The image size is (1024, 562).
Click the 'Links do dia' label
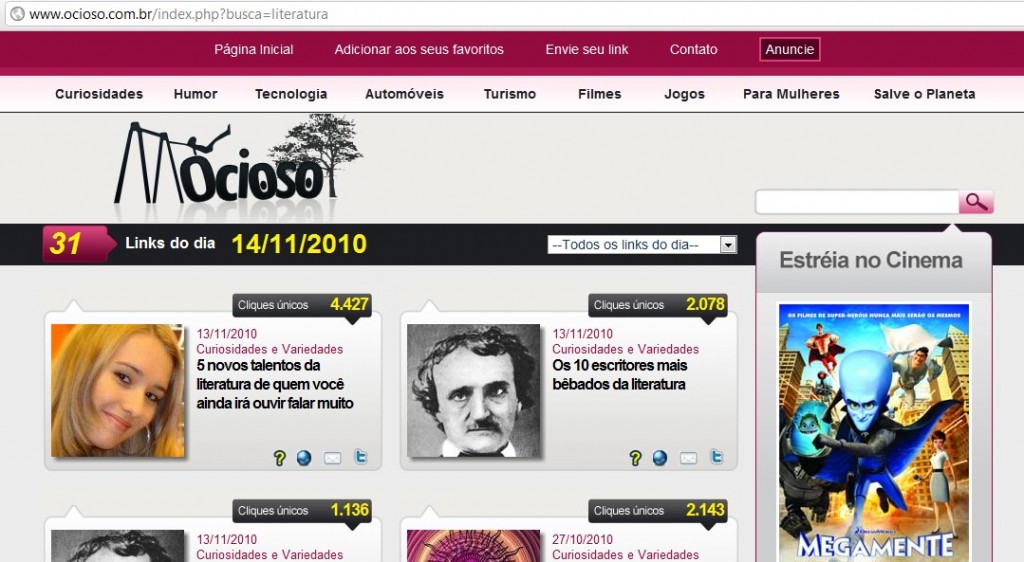pyautogui.click(x=170, y=243)
